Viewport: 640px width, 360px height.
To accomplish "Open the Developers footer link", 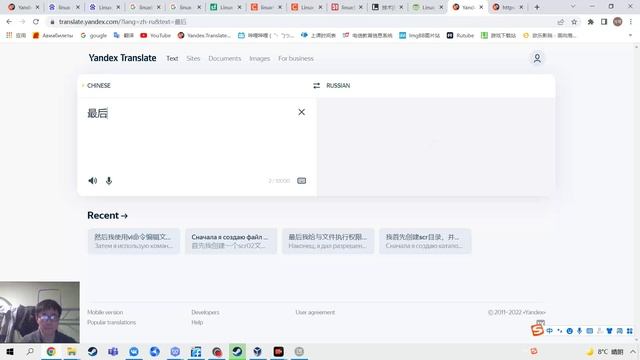I will pyautogui.click(x=205, y=312).
